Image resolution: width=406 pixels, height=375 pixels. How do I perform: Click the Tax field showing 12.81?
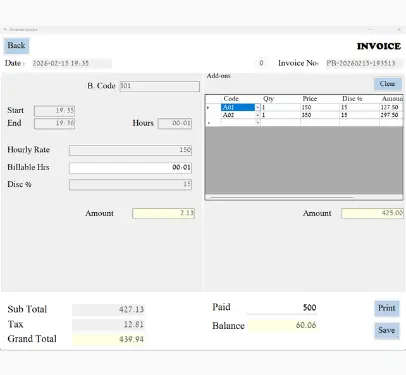click(109, 324)
